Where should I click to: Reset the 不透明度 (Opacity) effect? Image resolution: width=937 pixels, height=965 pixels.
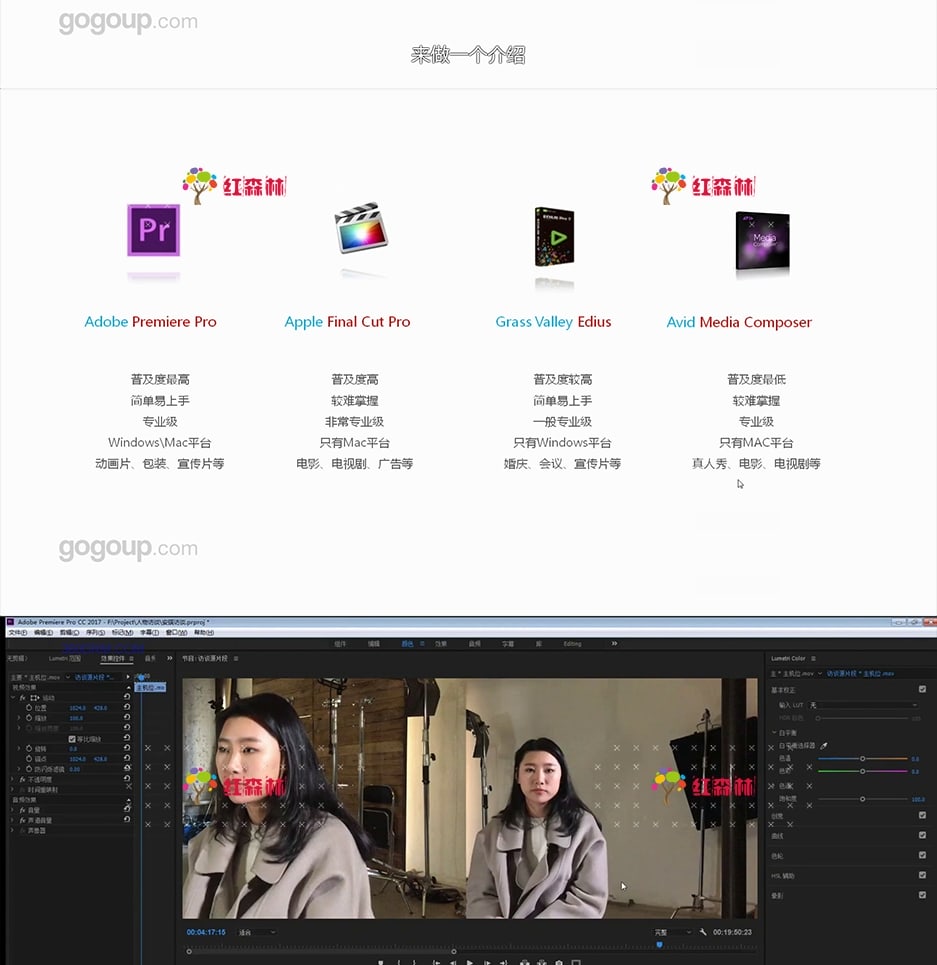point(127,779)
